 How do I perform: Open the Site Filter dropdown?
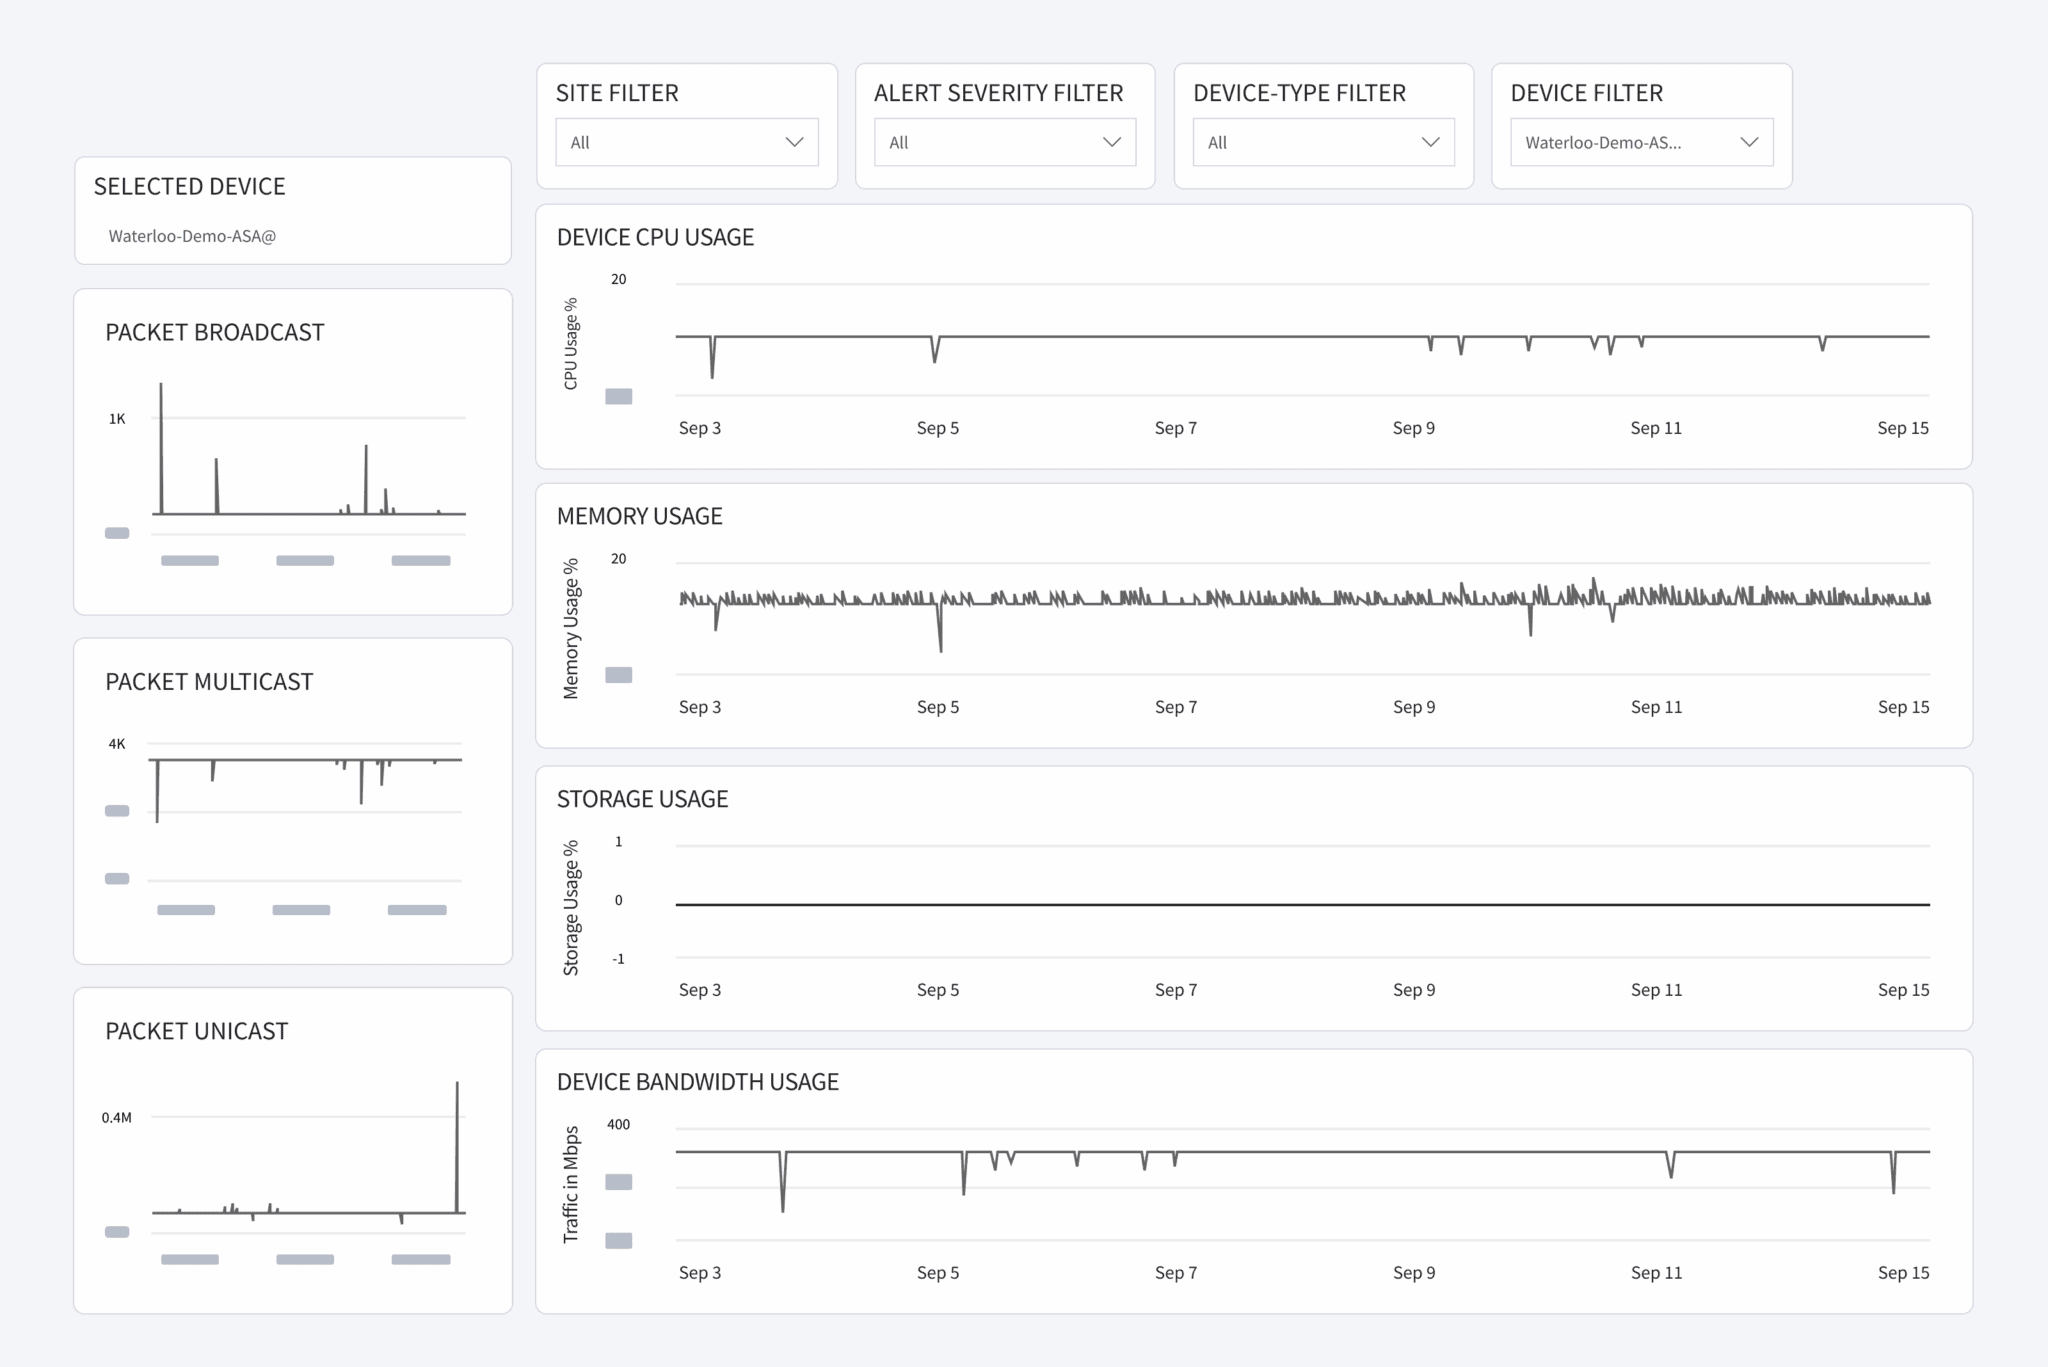[x=686, y=142]
